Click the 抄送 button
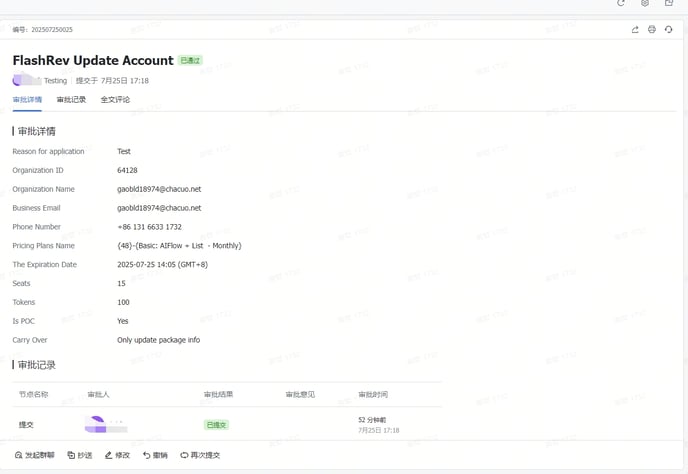The width and height of the screenshot is (688, 474). point(80,455)
